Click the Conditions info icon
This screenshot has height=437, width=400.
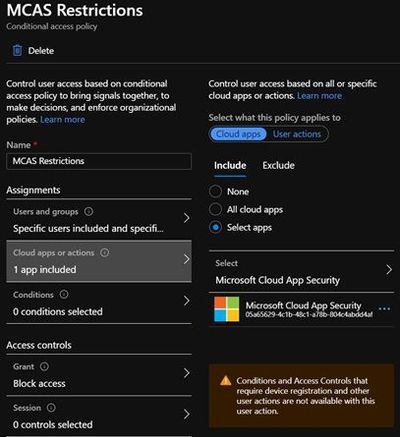tap(64, 294)
